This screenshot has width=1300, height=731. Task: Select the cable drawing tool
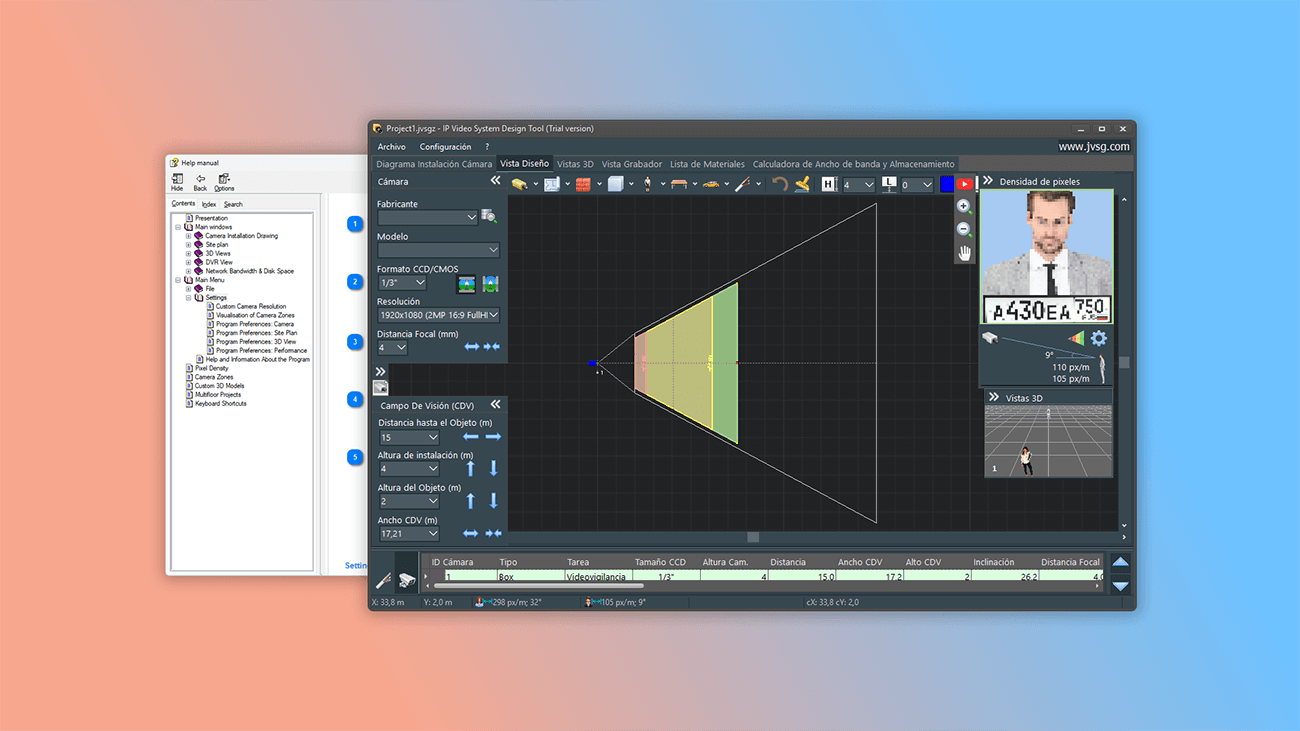click(x=742, y=183)
